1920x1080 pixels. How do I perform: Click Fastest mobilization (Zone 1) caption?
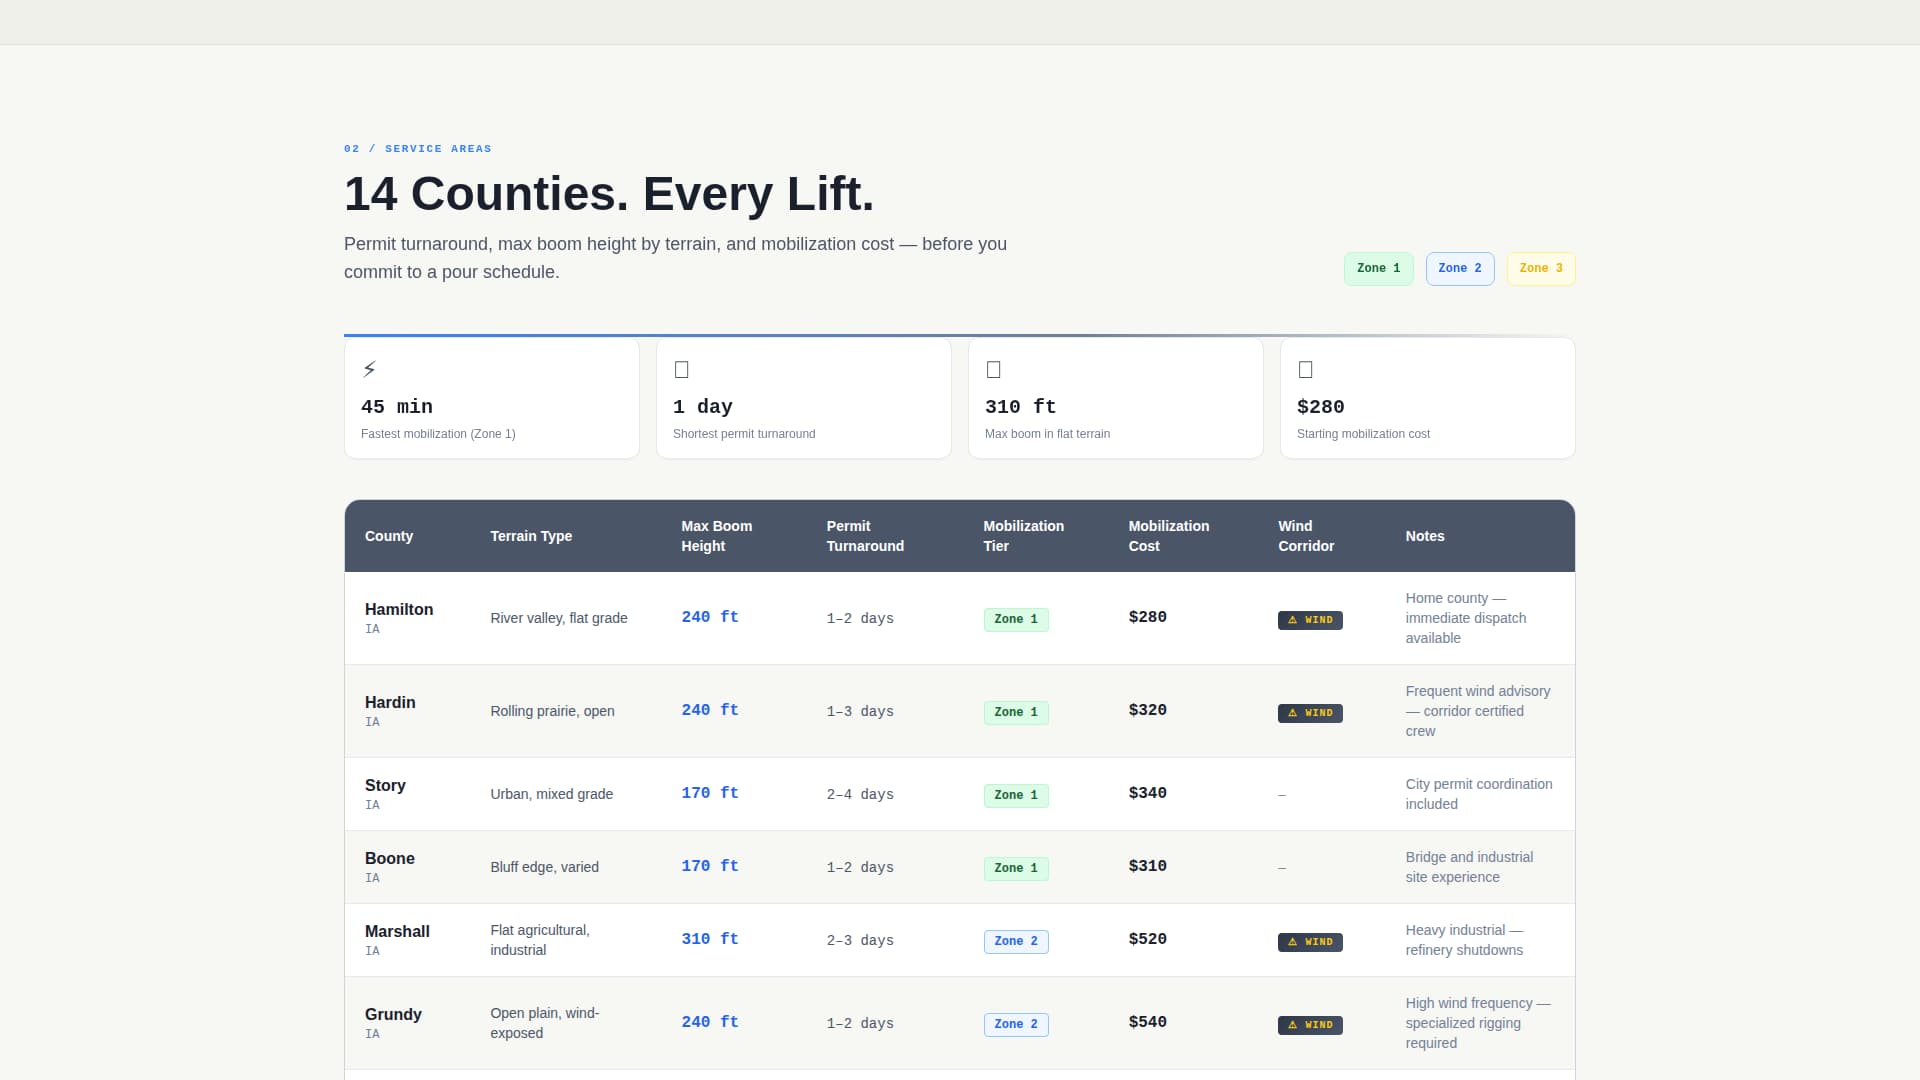pyautogui.click(x=438, y=434)
